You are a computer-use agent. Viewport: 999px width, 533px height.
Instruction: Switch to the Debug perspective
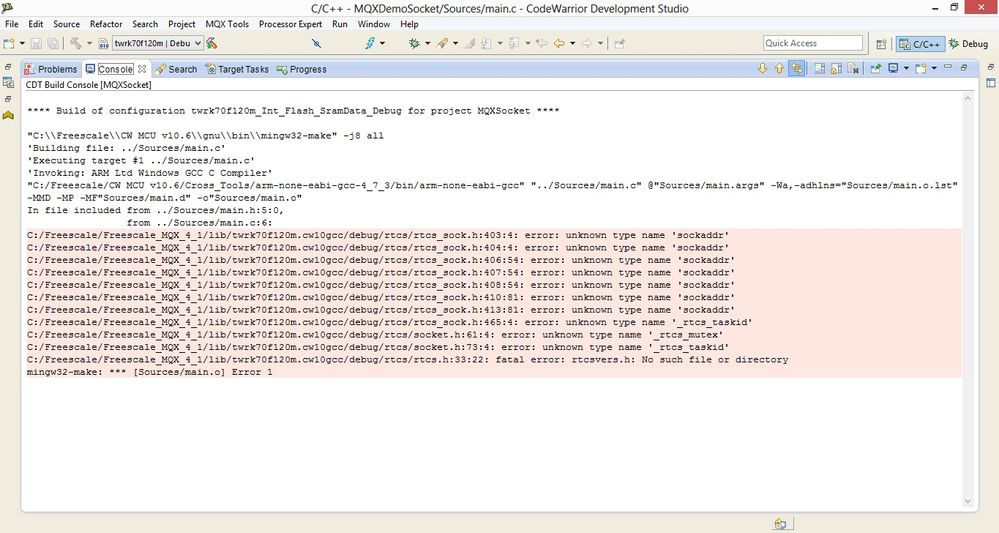click(x=968, y=44)
